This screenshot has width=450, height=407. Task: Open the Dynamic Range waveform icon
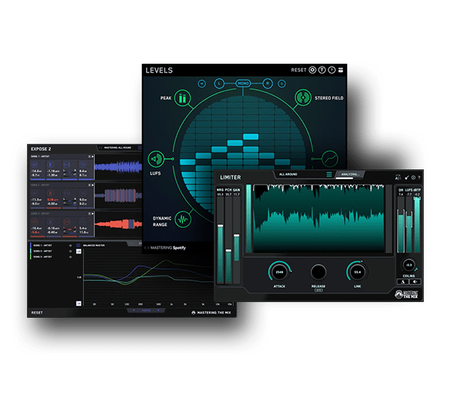[183, 219]
